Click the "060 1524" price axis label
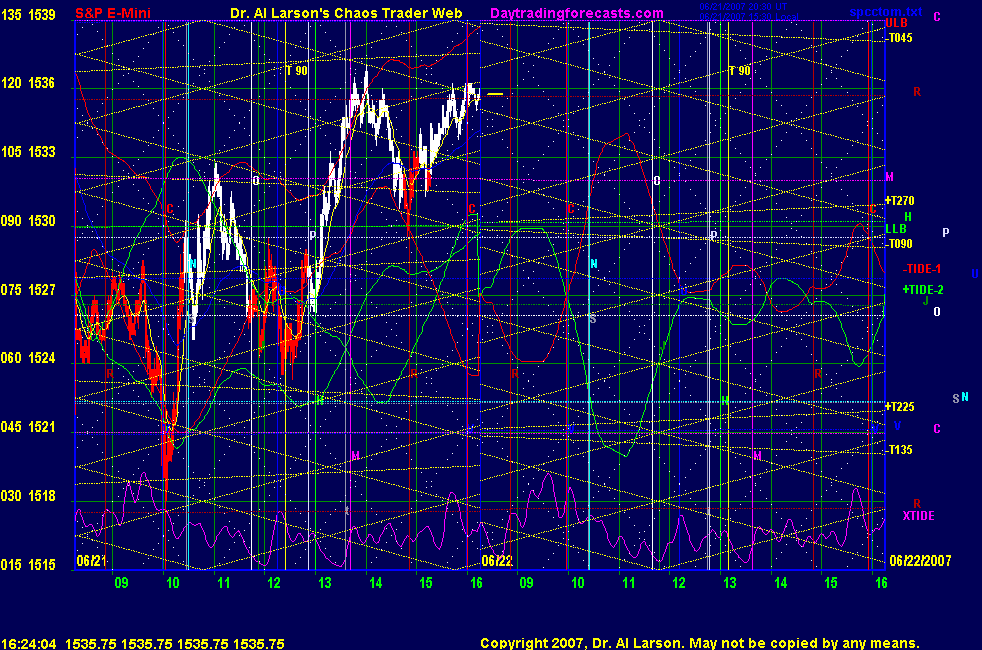The width and height of the screenshot is (982, 650). [x=28, y=358]
